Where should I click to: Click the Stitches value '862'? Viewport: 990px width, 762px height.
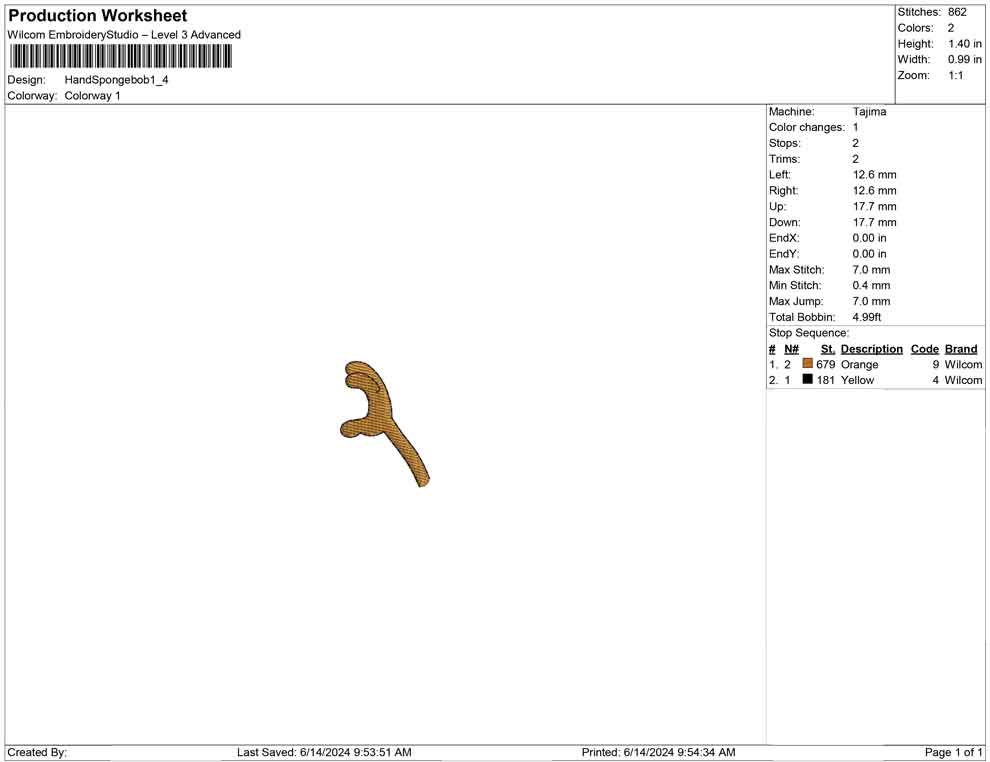coord(957,12)
